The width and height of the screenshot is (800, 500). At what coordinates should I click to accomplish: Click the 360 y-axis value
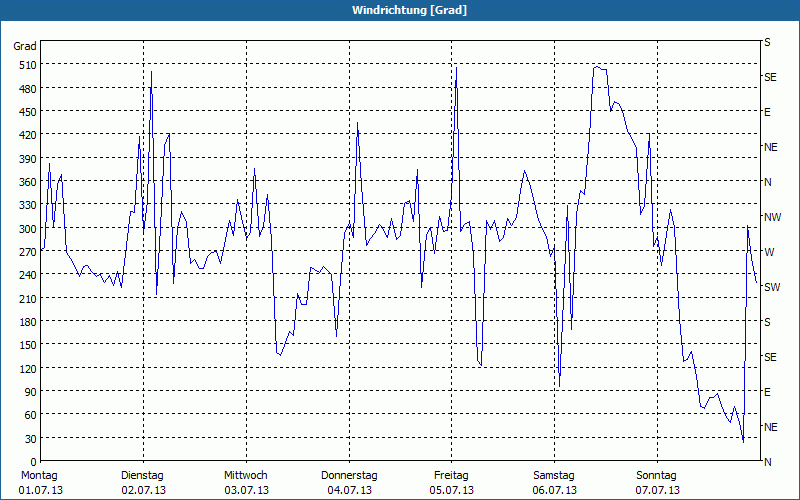tap(28, 182)
